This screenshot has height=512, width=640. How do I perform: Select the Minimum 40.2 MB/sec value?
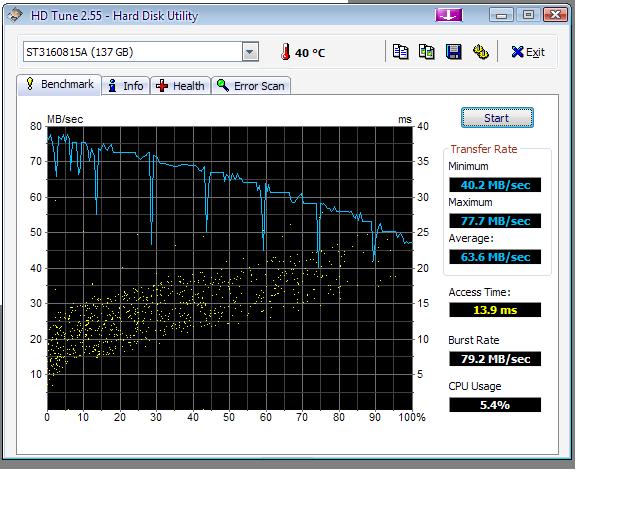coord(495,185)
